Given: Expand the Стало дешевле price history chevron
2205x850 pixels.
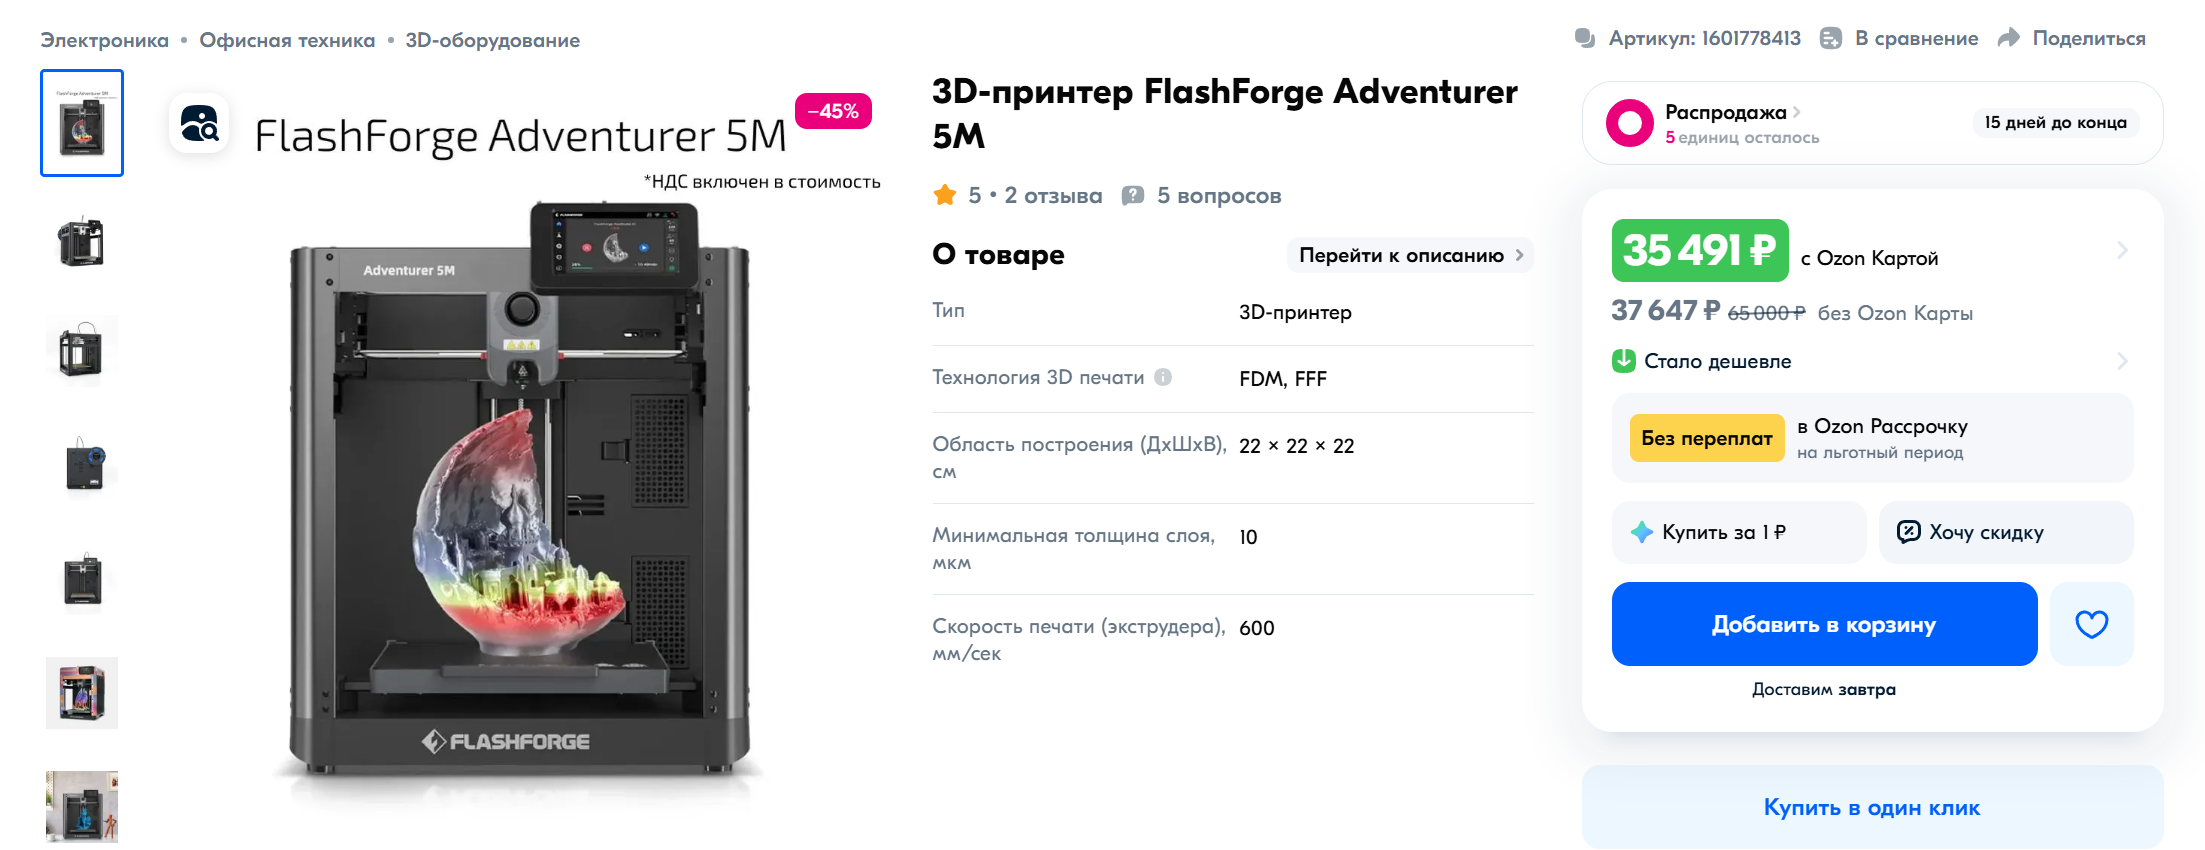Looking at the screenshot, I should [x=2122, y=361].
